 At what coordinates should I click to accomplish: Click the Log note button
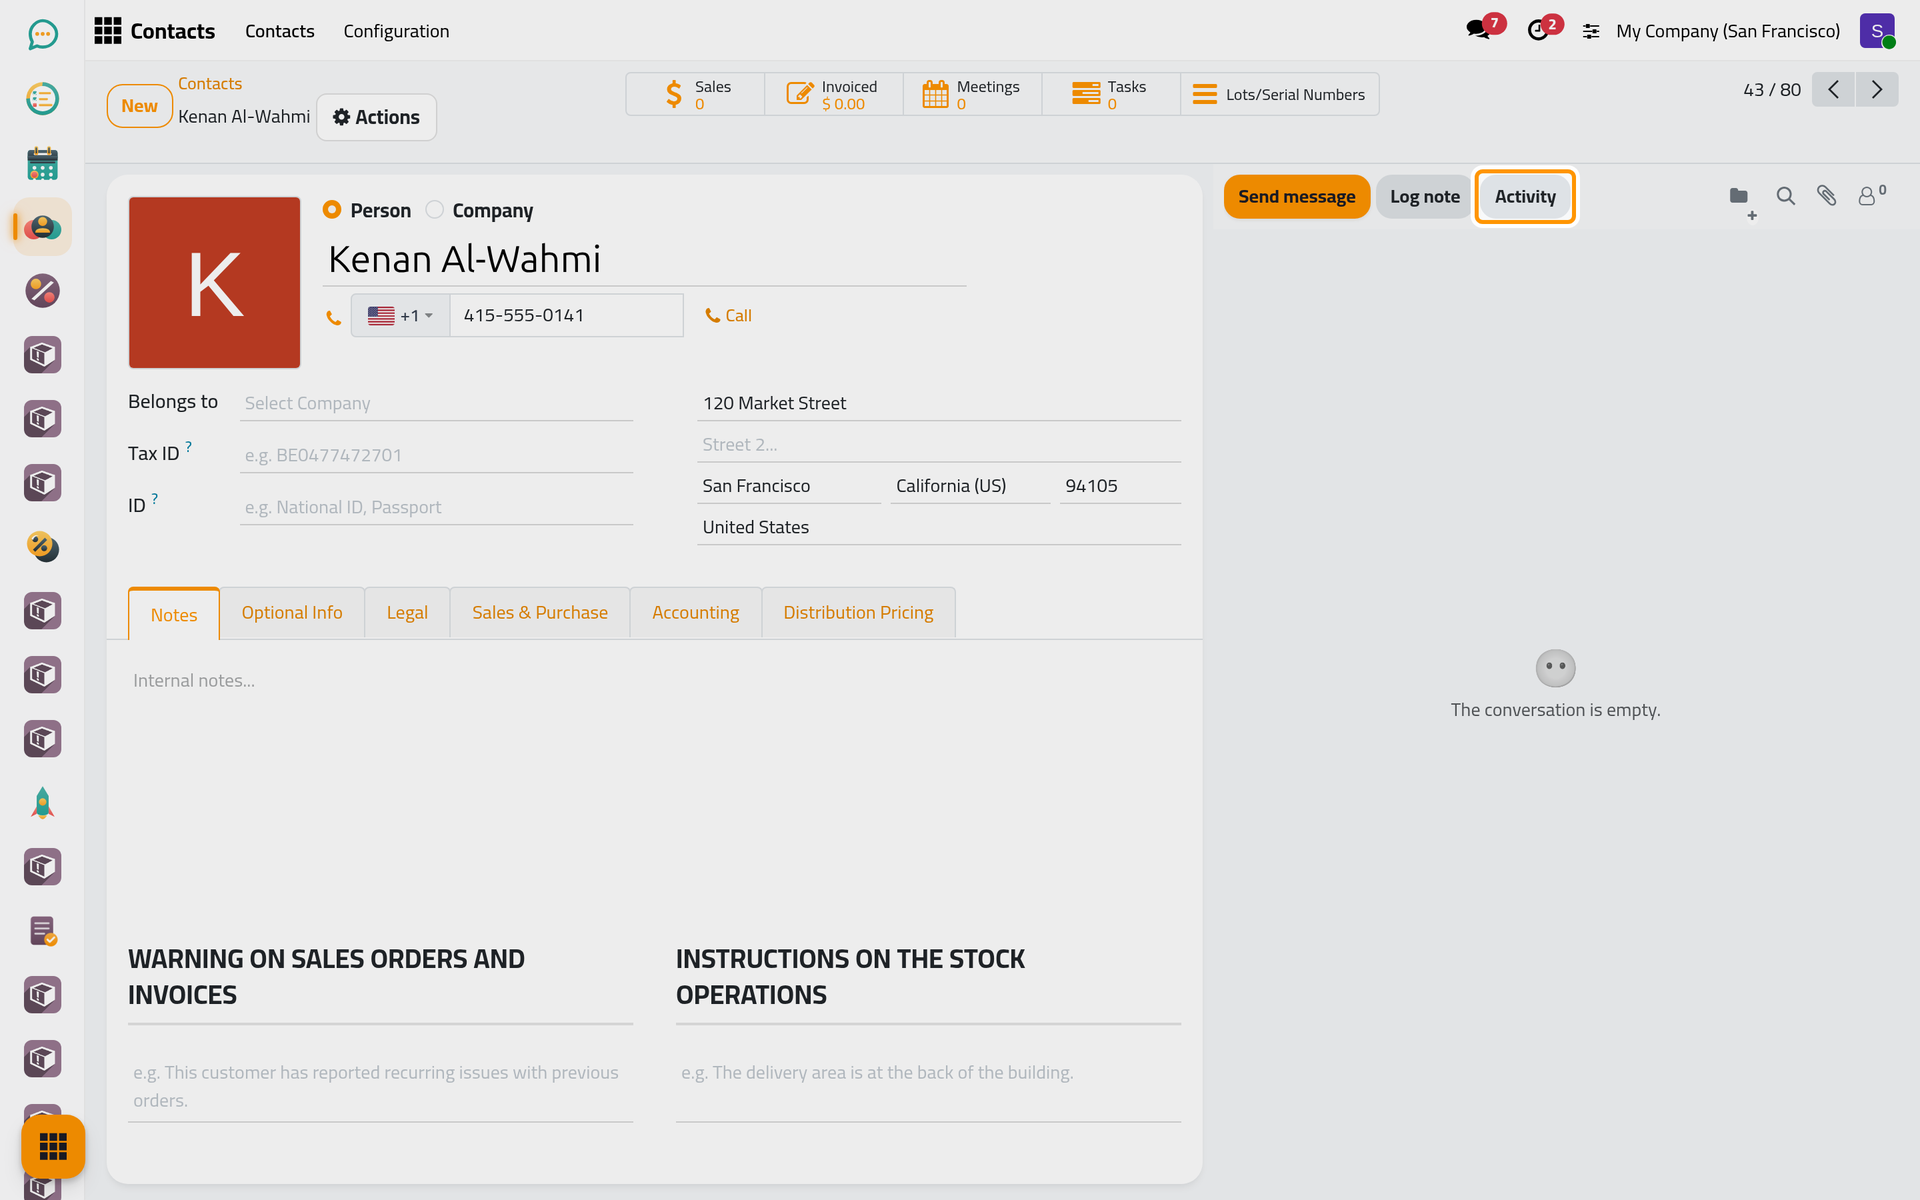(1424, 197)
